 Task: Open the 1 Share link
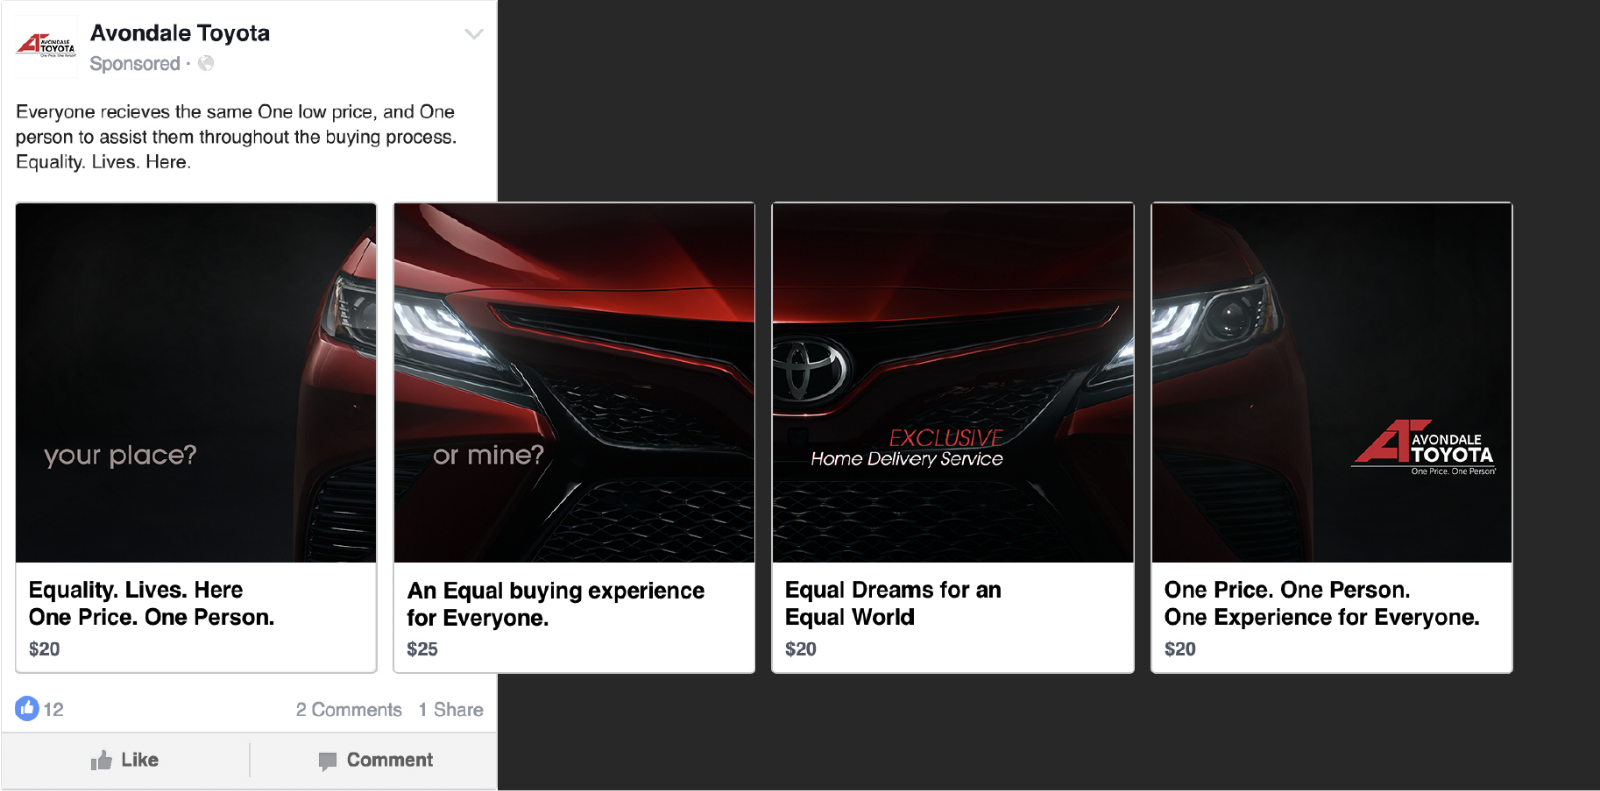coord(451,709)
